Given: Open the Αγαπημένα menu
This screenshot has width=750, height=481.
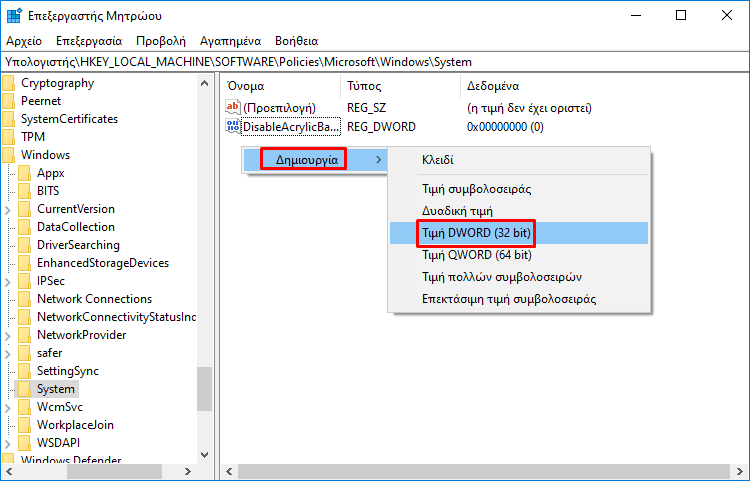Looking at the screenshot, I should pos(231,41).
